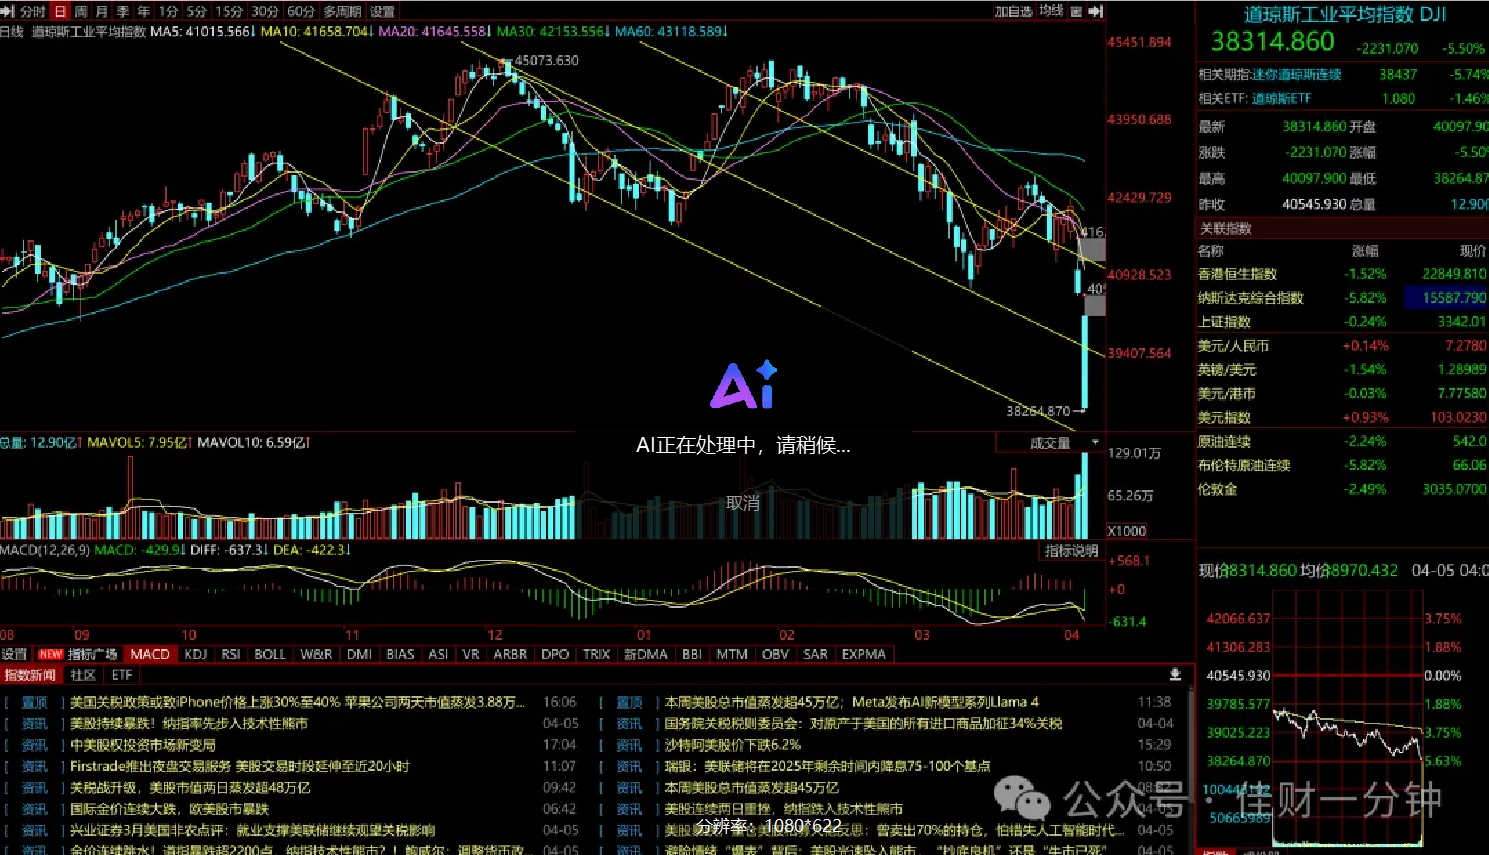The height and width of the screenshot is (855, 1489).
Task: Switch to 1分 minute chart
Action: tap(168, 11)
